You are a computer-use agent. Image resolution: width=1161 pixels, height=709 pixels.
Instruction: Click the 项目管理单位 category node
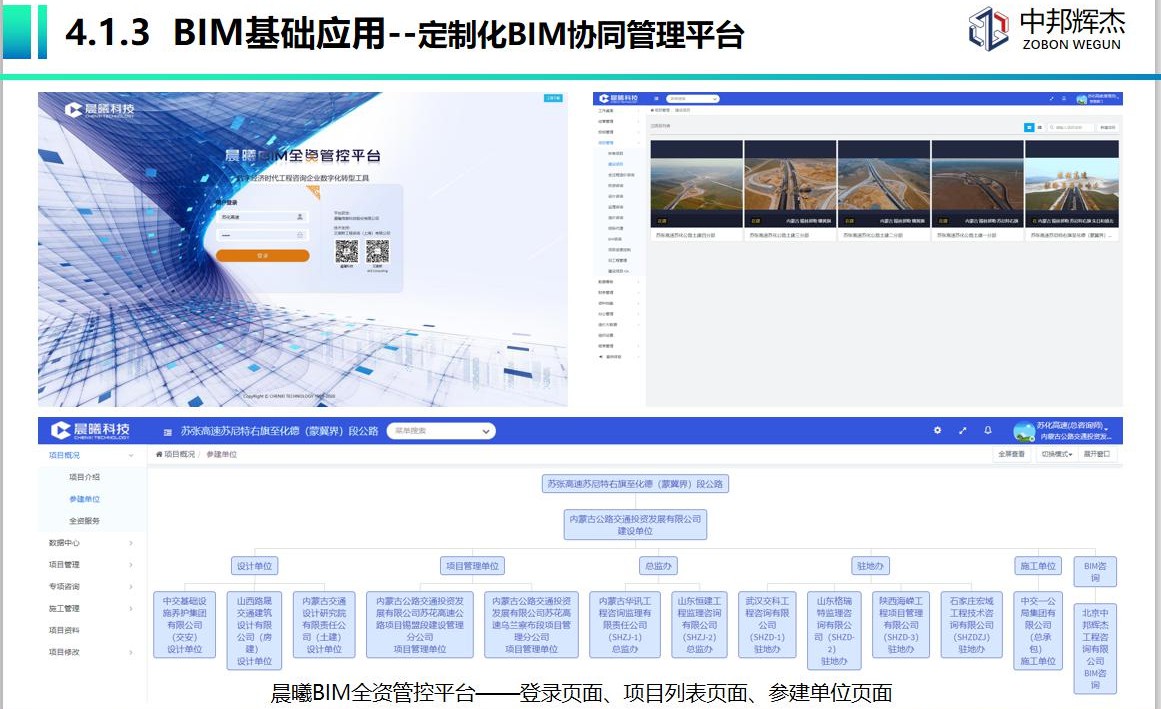point(472,566)
